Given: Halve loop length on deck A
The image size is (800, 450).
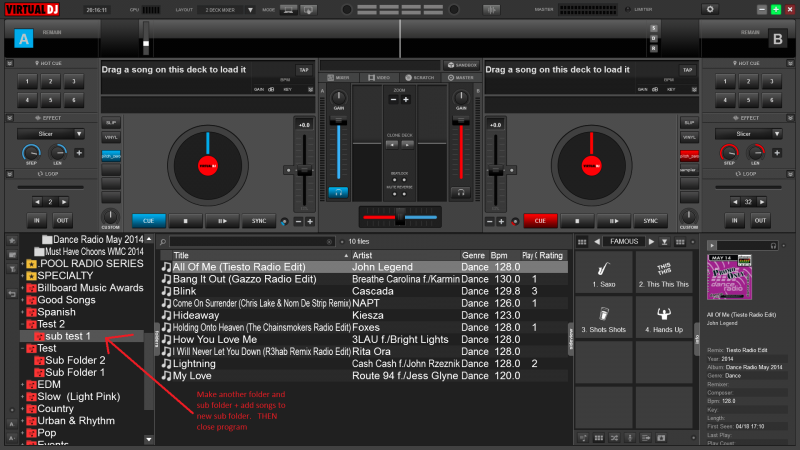Looking at the screenshot, I should coord(37,202).
